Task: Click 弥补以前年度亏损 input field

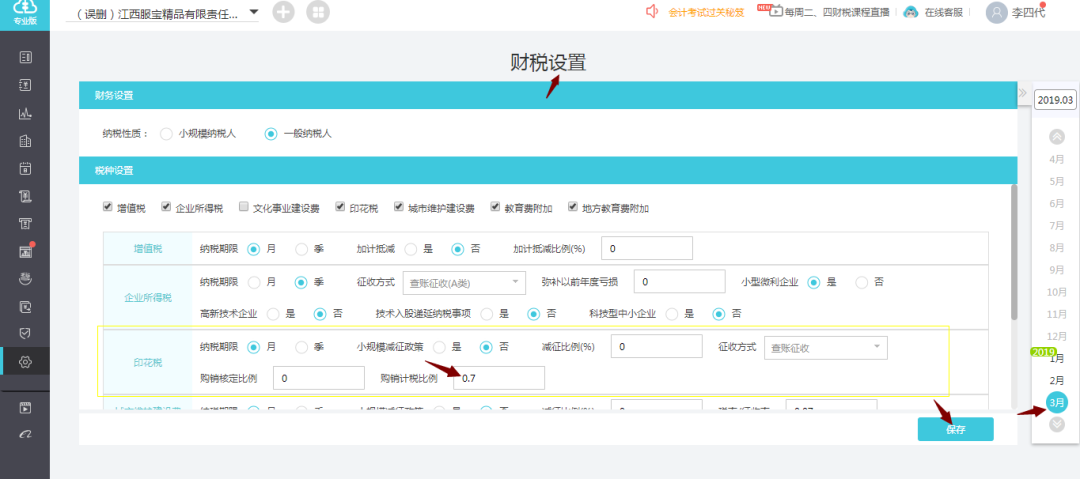Action: coord(680,282)
